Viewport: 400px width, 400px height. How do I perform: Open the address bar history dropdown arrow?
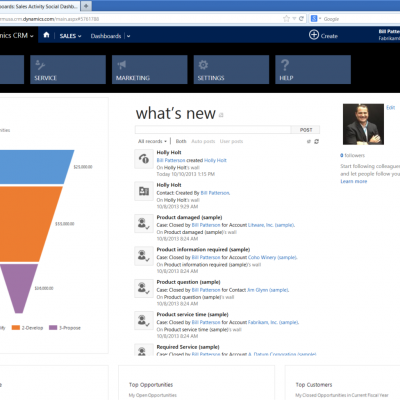tap(294, 19)
